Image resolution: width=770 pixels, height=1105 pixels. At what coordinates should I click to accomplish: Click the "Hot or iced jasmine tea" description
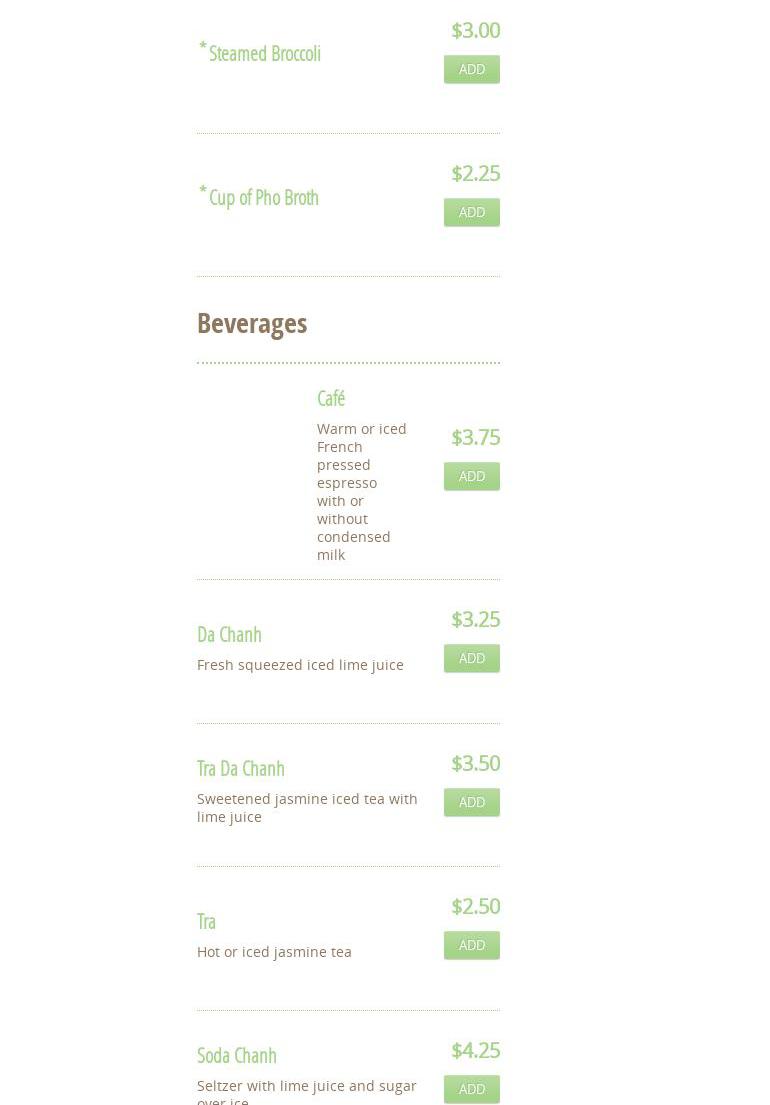pos(274,952)
